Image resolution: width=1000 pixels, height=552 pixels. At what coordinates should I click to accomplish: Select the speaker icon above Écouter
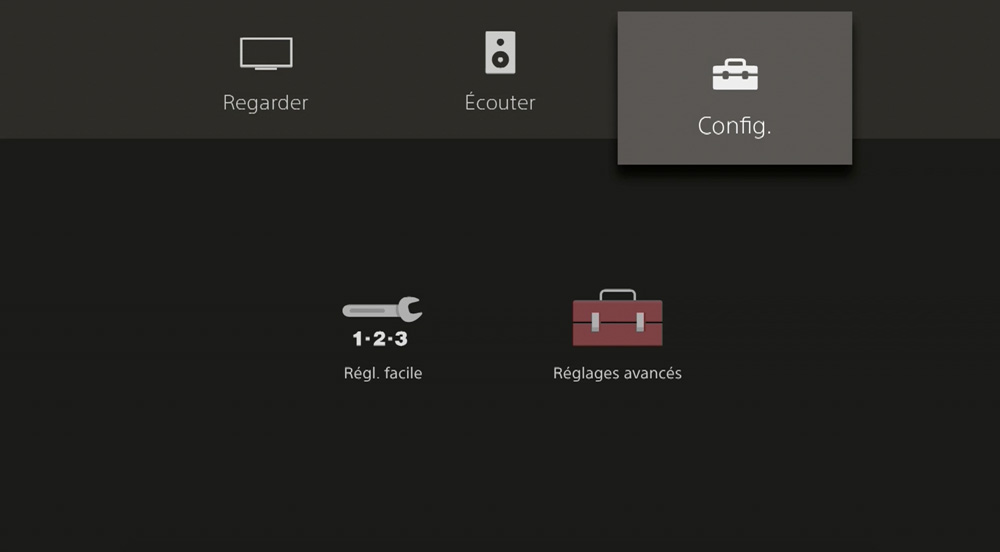(x=500, y=52)
